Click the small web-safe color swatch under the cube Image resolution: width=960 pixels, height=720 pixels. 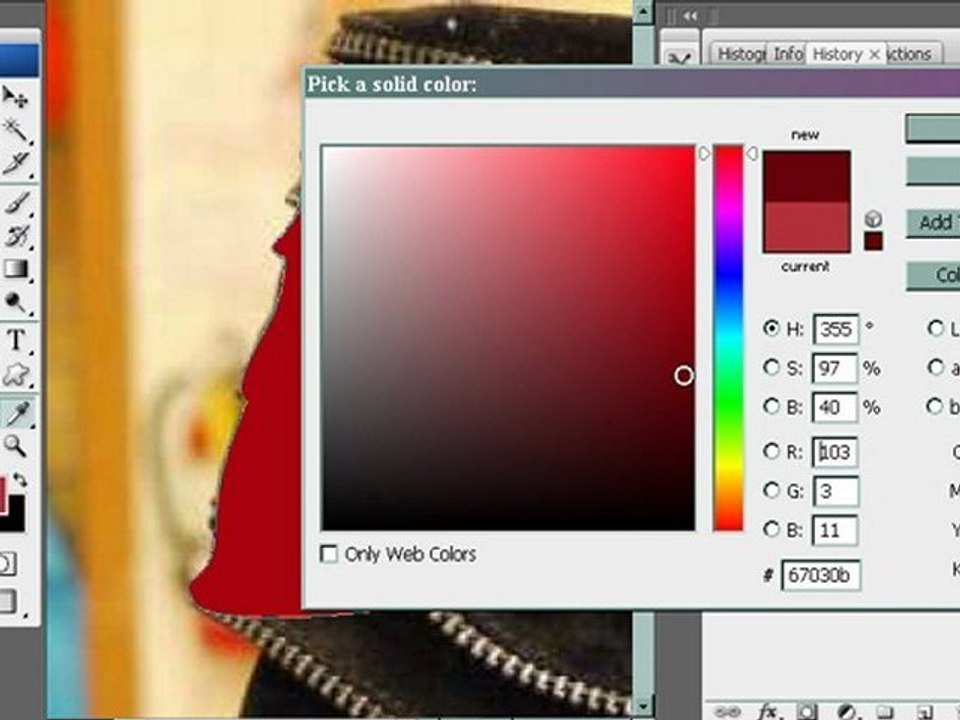[x=874, y=241]
